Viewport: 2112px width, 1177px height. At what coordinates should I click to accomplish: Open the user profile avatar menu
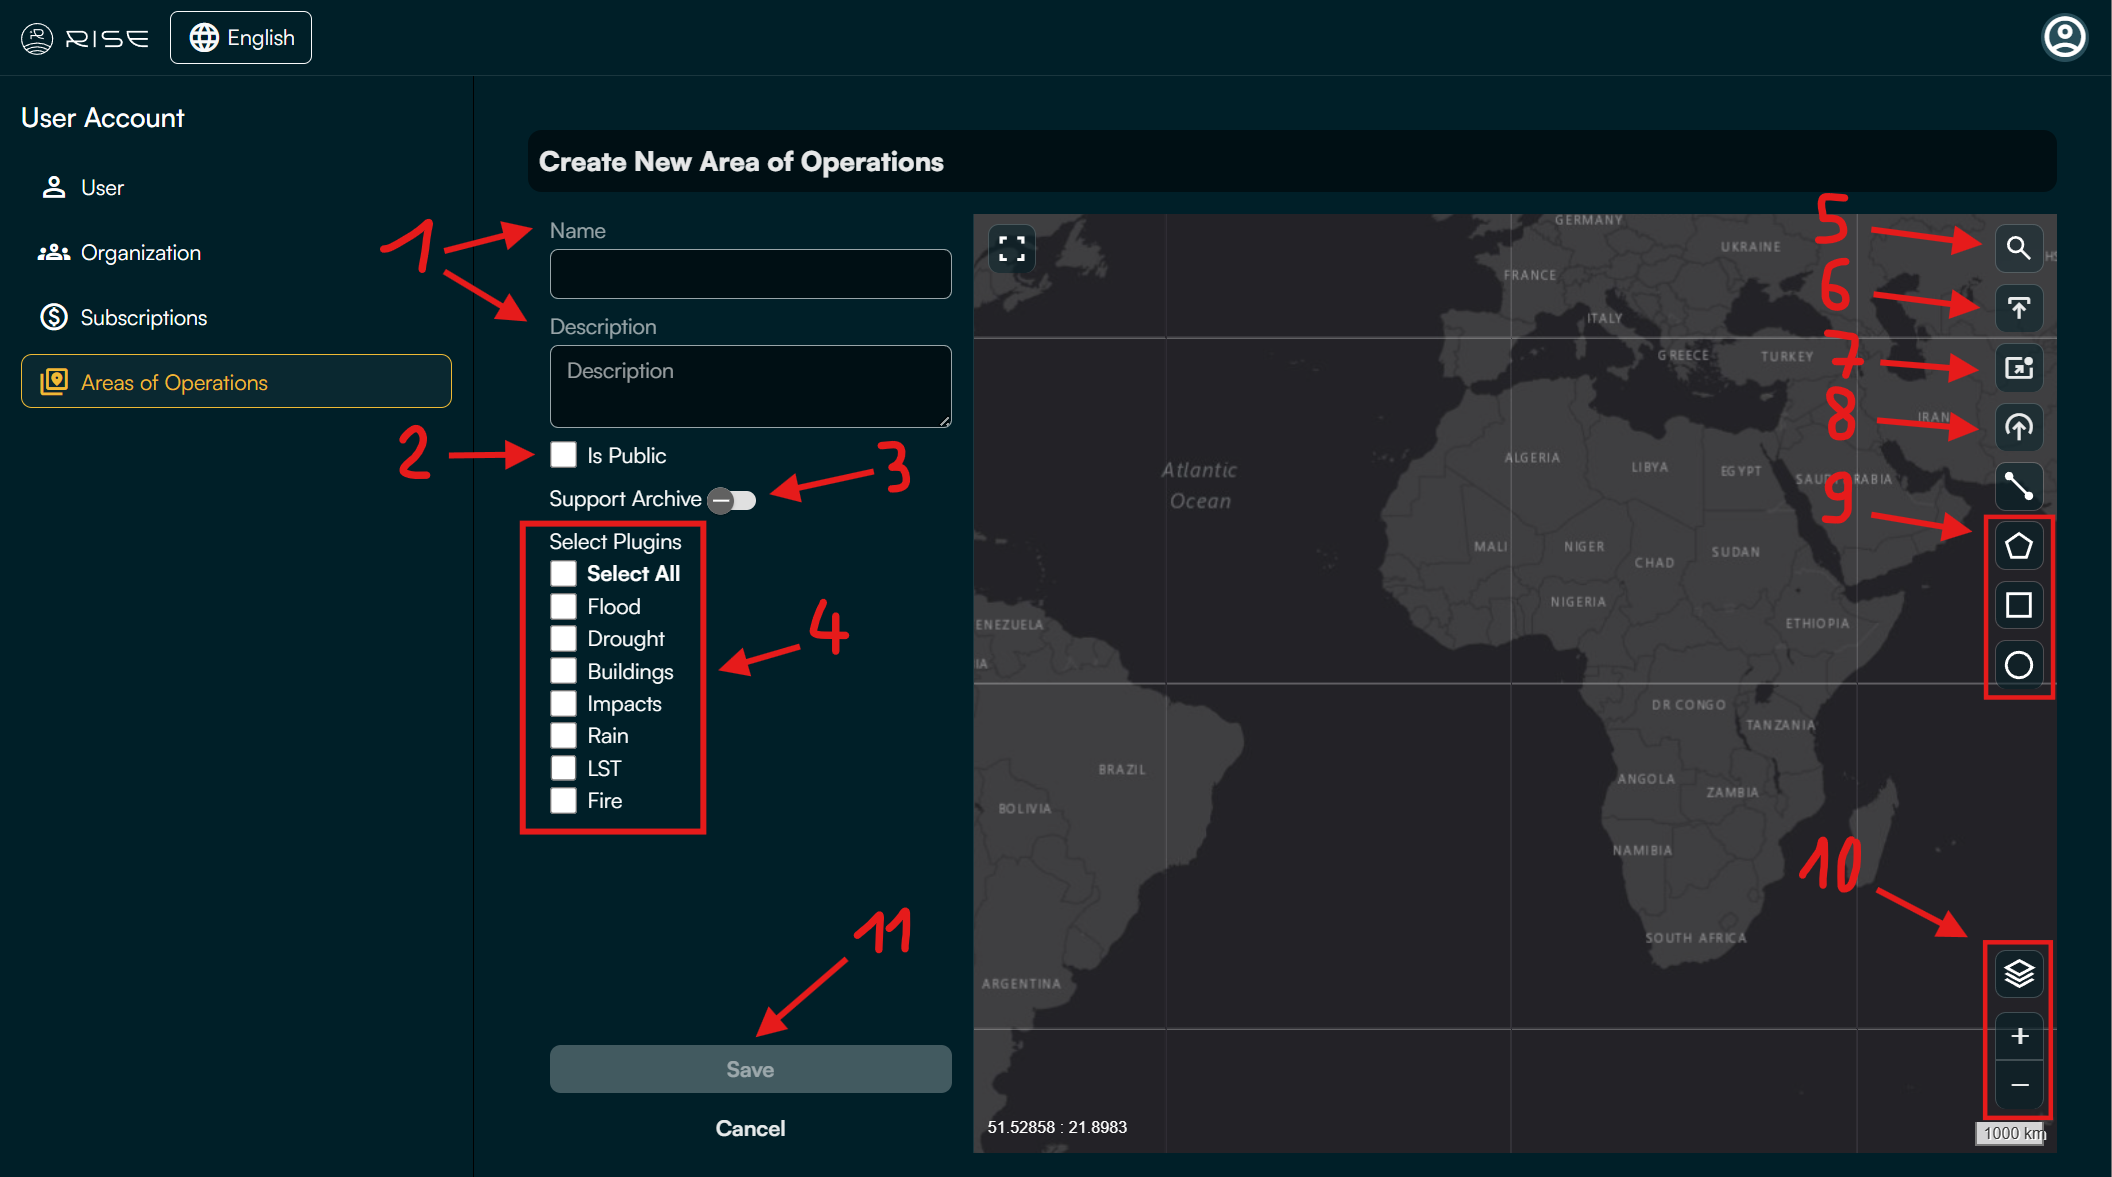pos(2064,38)
